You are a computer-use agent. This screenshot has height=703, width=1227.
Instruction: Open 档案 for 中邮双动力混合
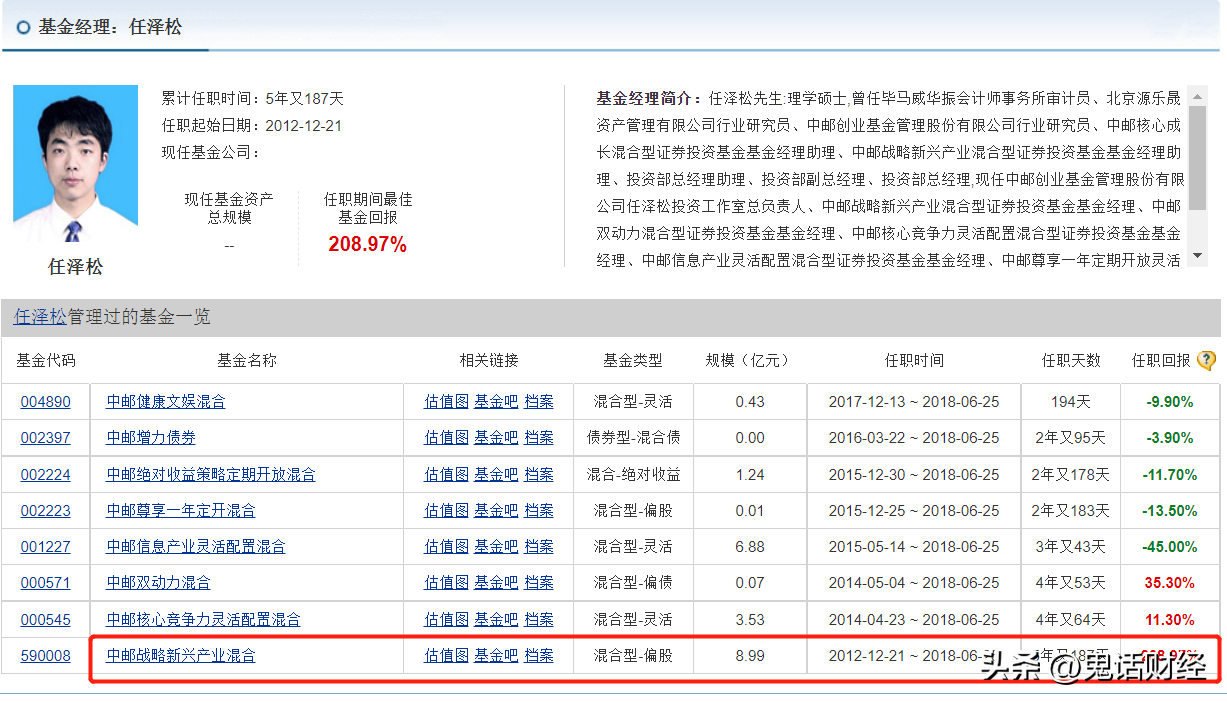[539, 583]
